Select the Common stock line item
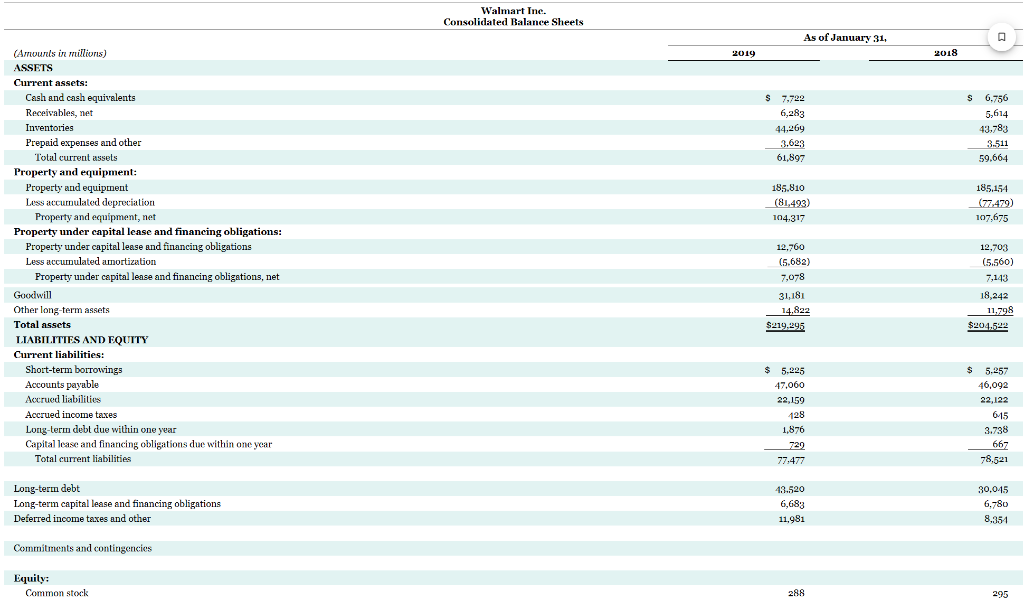The width and height of the screenshot is (1024, 600). pos(56,592)
